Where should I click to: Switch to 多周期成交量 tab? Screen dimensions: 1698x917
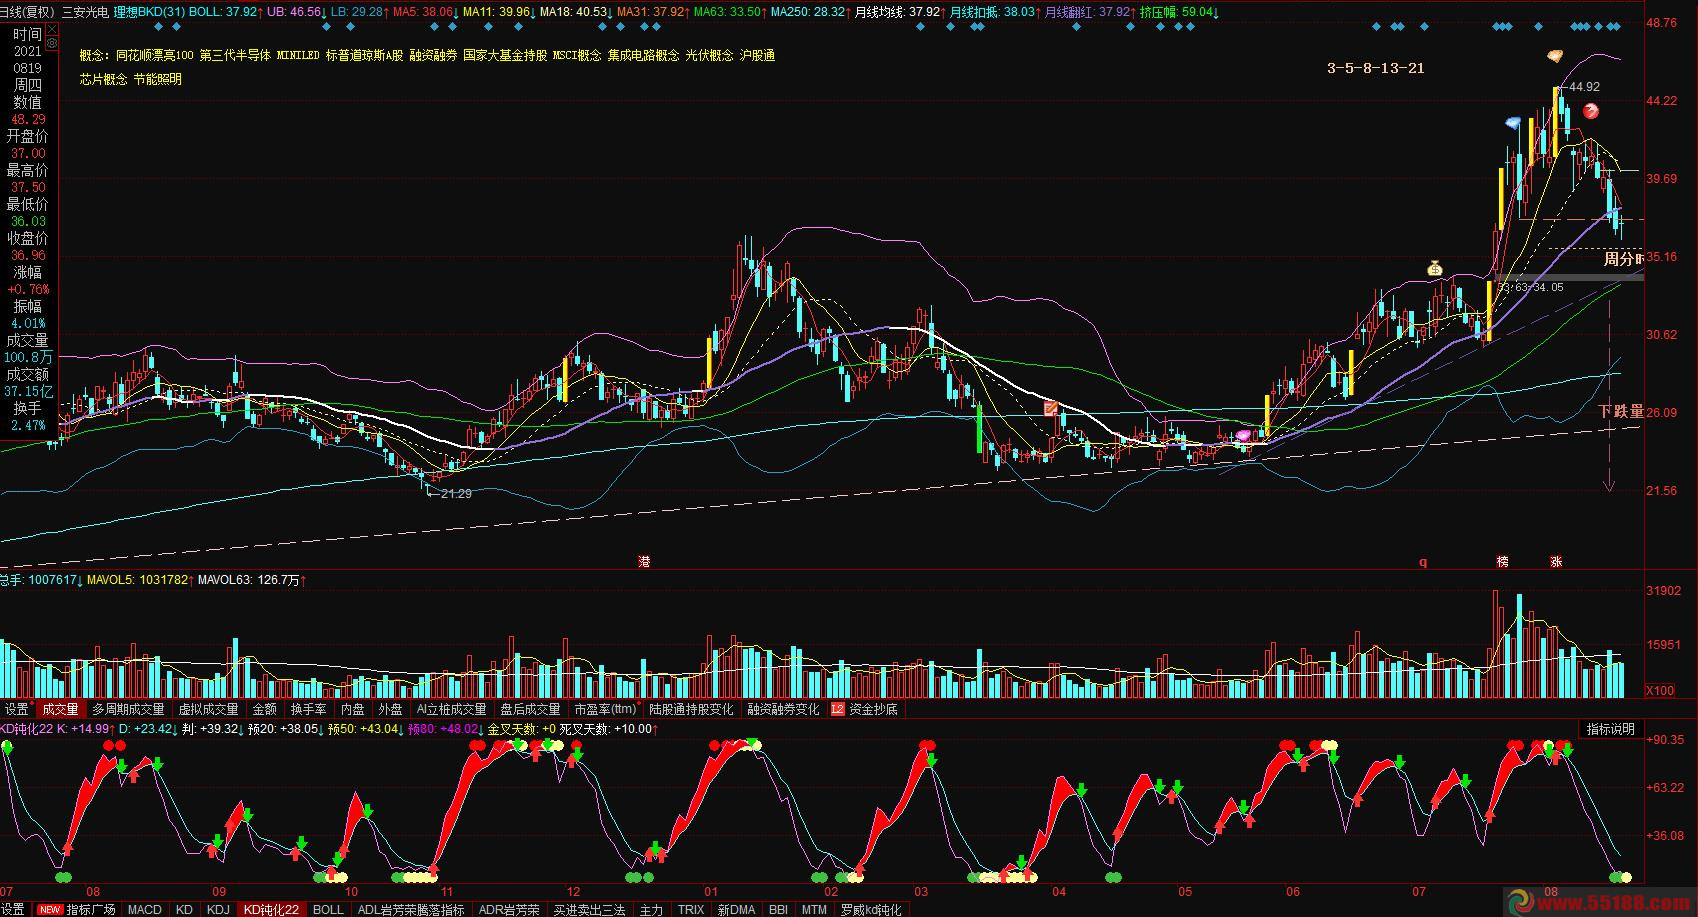coord(128,709)
